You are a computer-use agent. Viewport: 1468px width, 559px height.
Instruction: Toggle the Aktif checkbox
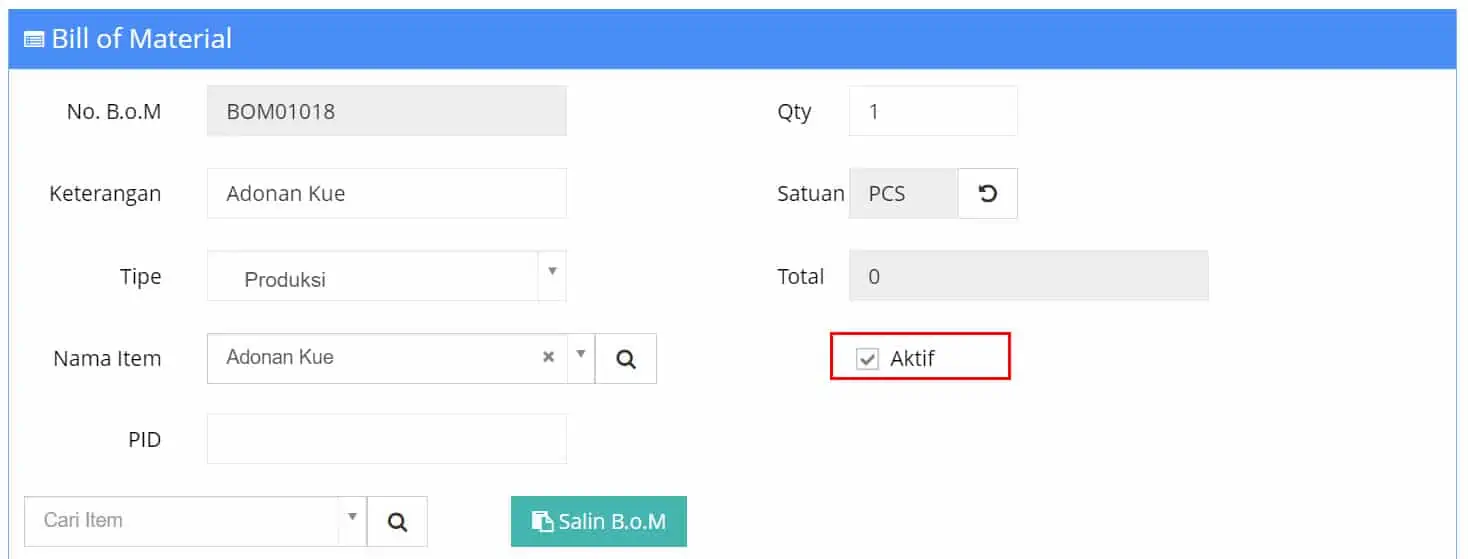pos(867,359)
